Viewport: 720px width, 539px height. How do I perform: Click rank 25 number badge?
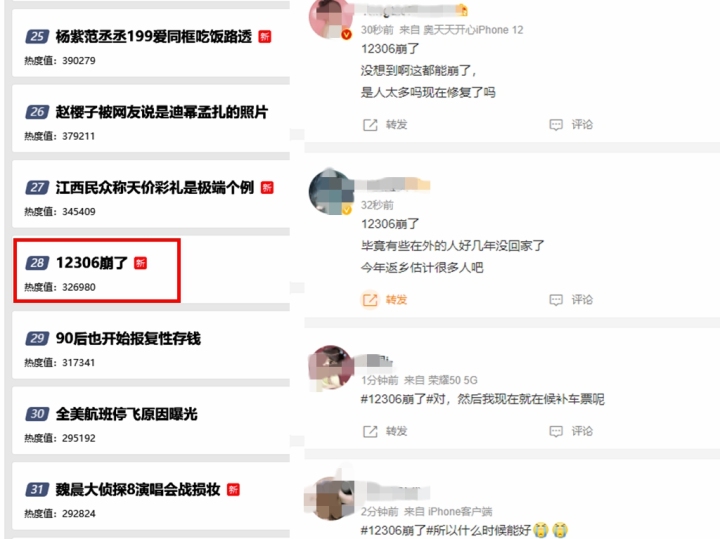[x=37, y=36]
